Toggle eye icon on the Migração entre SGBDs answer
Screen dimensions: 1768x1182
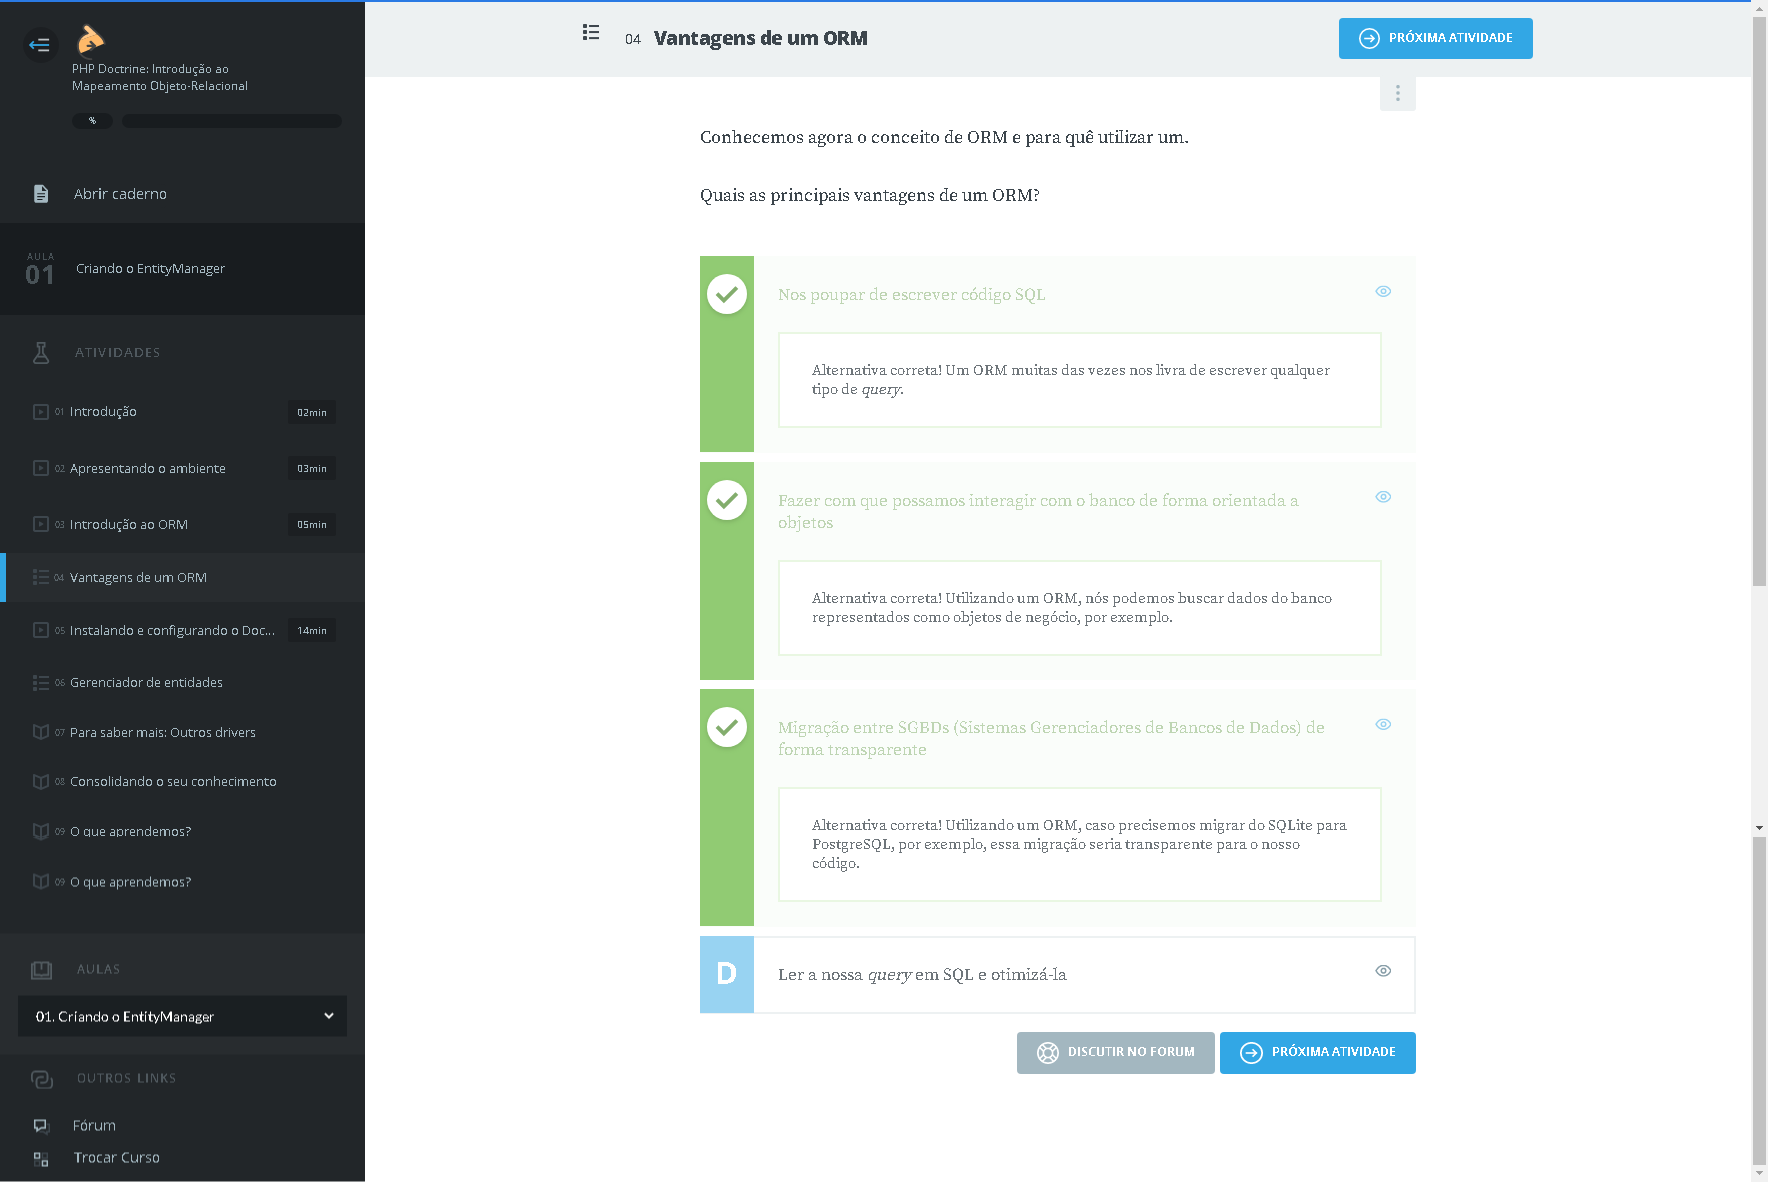(x=1383, y=725)
